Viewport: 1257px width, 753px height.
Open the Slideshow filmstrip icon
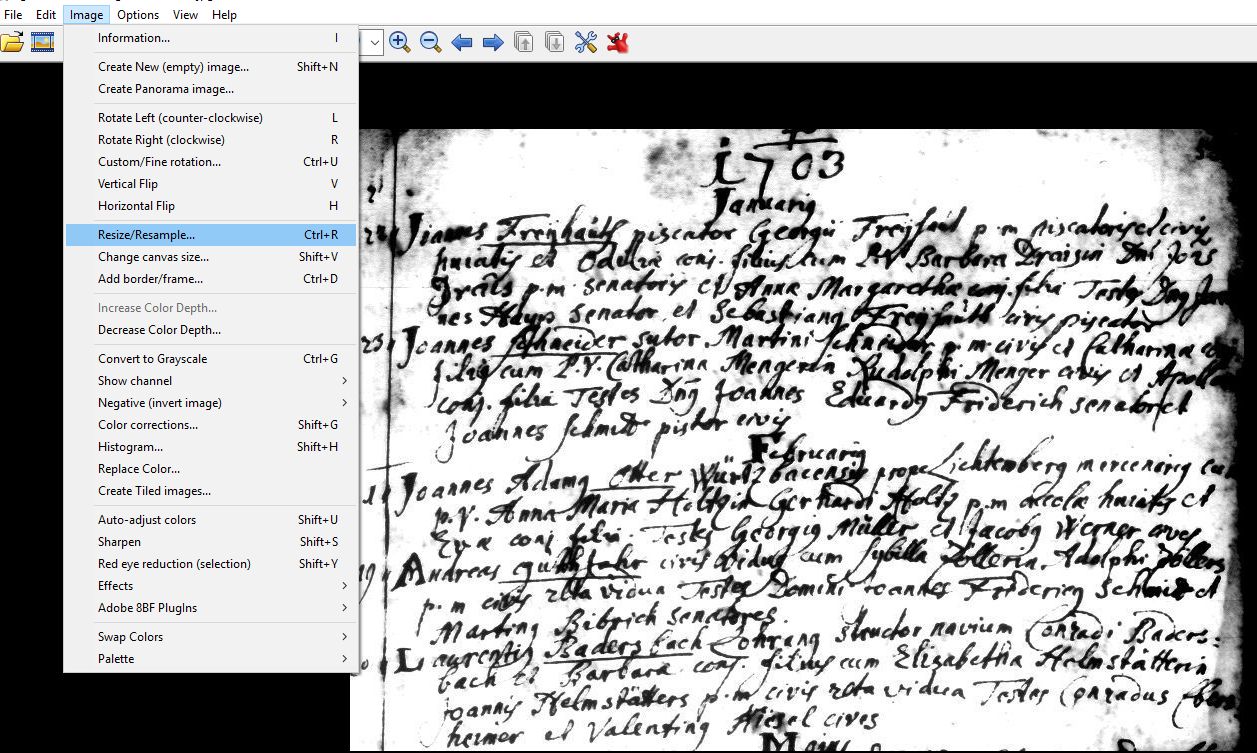point(42,42)
